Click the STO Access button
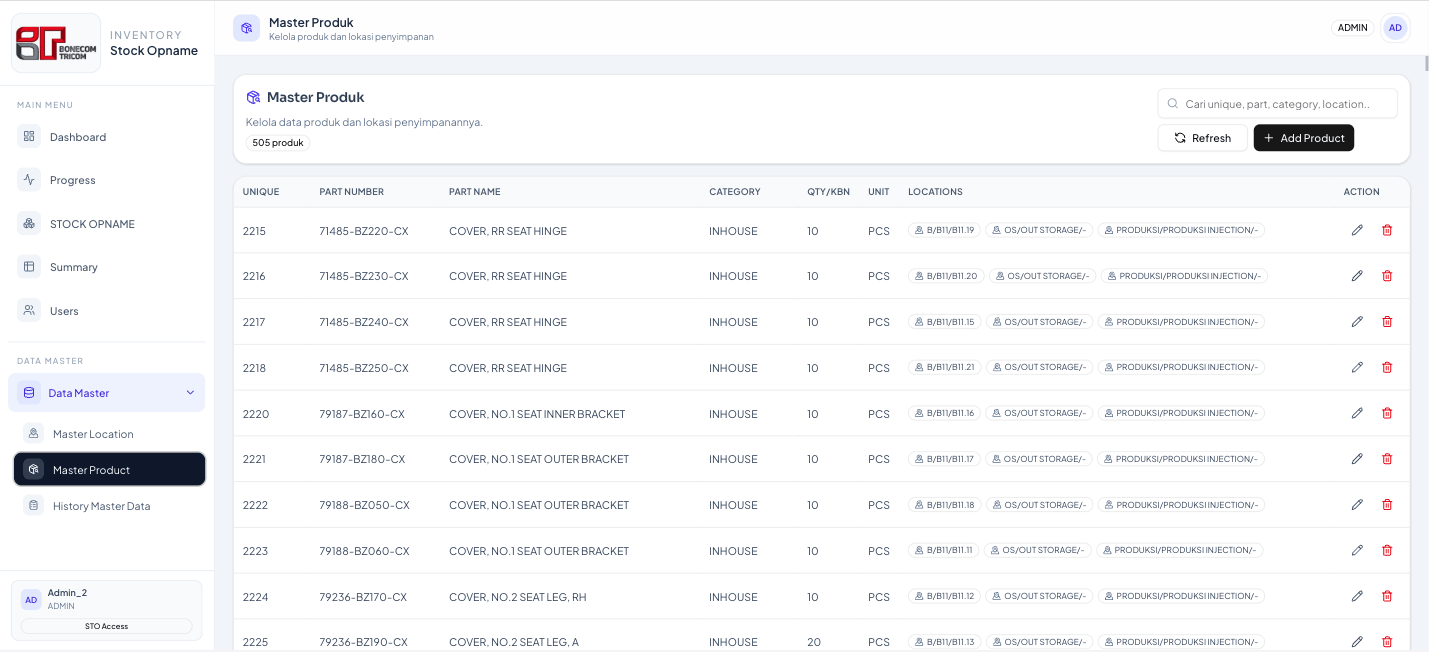Viewport: 1429px width, 652px height. point(106,626)
